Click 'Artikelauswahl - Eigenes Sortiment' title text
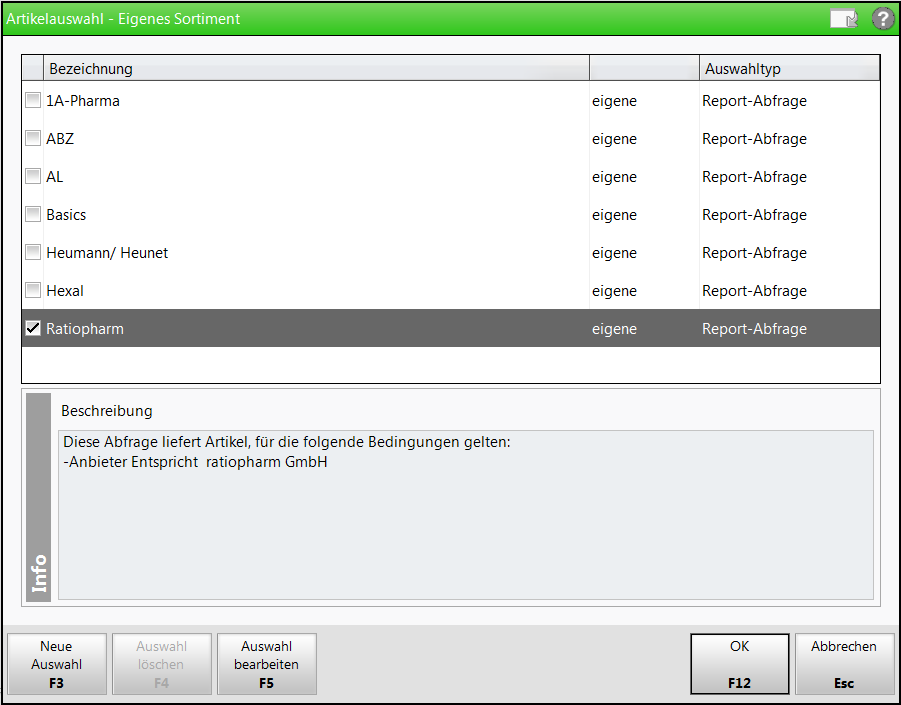The width and height of the screenshot is (901, 705). (x=123, y=19)
